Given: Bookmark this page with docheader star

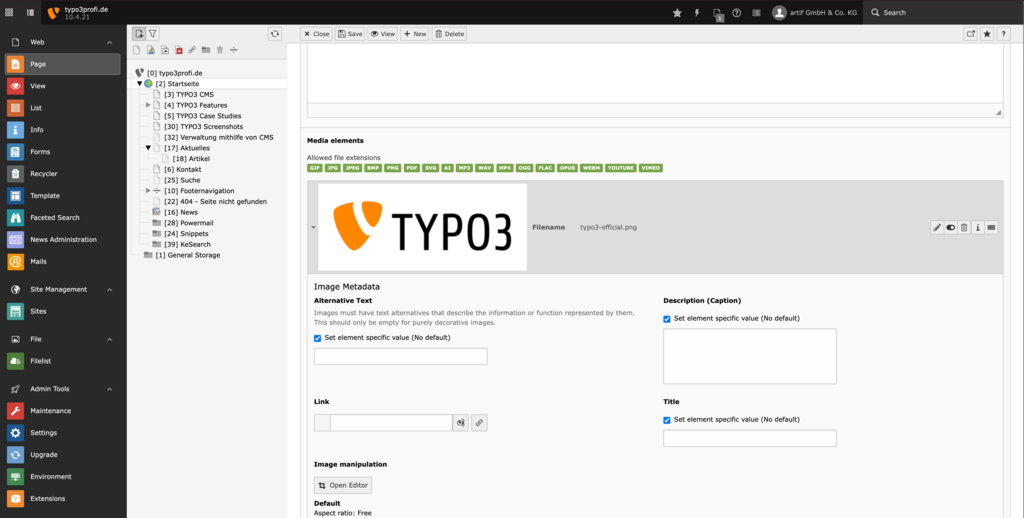Looking at the screenshot, I should (987, 34).
